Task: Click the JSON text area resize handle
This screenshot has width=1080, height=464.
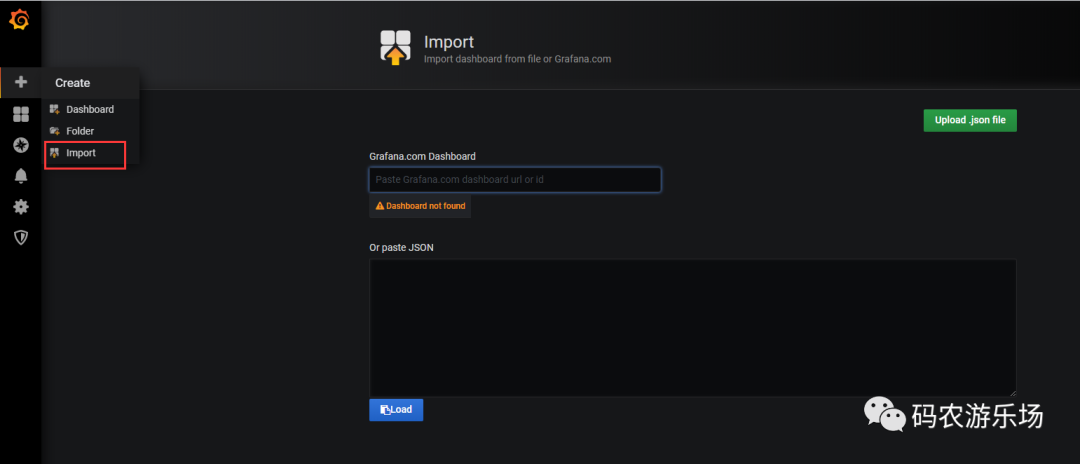Action: (x=1012, y=392)
